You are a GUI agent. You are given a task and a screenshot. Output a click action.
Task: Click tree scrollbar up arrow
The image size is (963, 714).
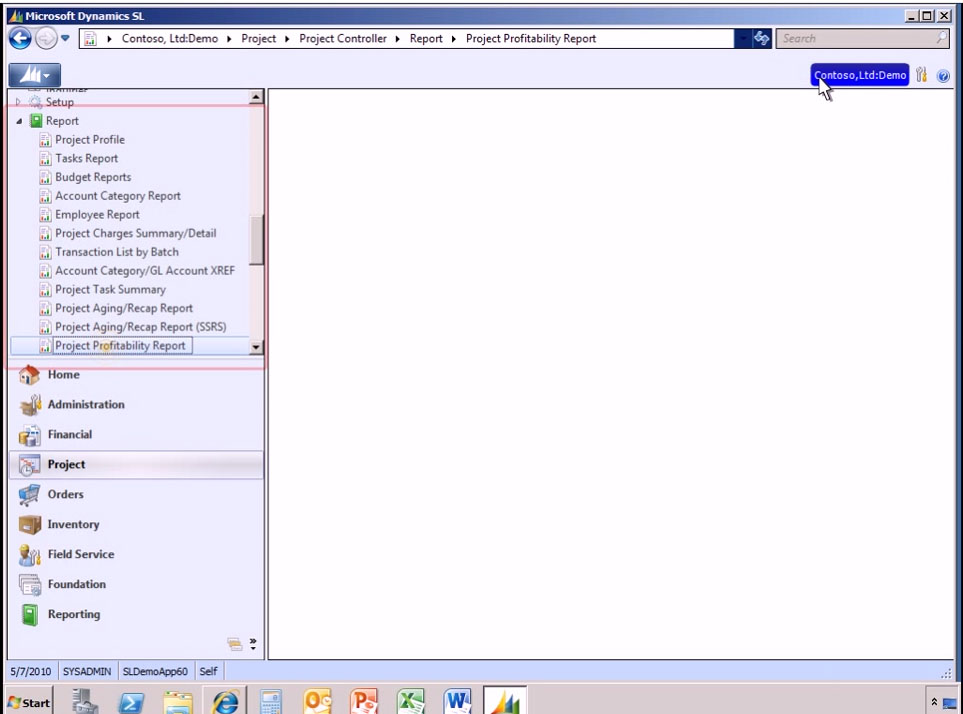click(256, 97)
